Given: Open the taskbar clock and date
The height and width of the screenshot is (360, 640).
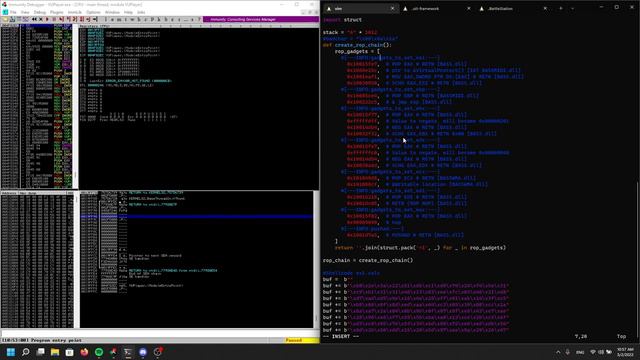Looking at the screenshot, I should coord(624,352).
